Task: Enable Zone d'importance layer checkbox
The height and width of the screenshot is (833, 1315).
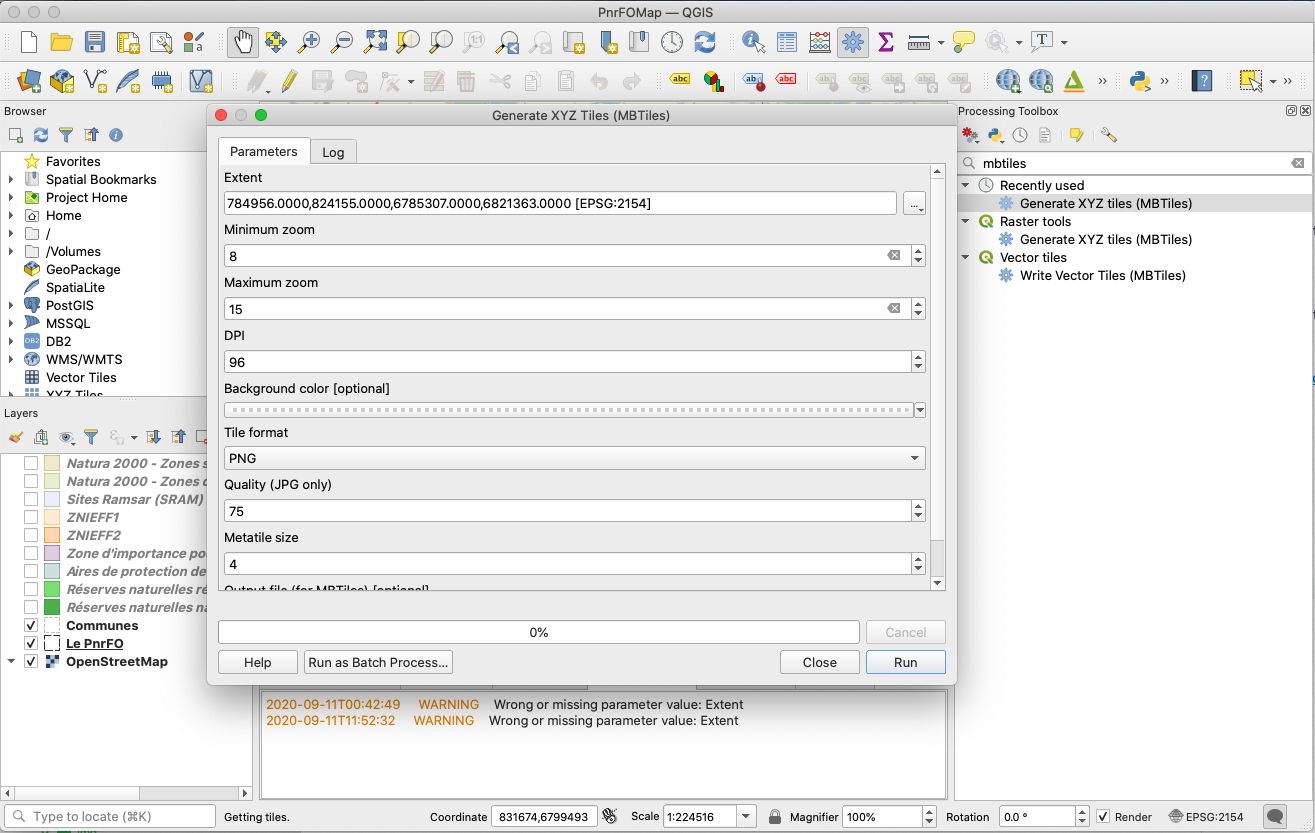Action: [31, 553]
